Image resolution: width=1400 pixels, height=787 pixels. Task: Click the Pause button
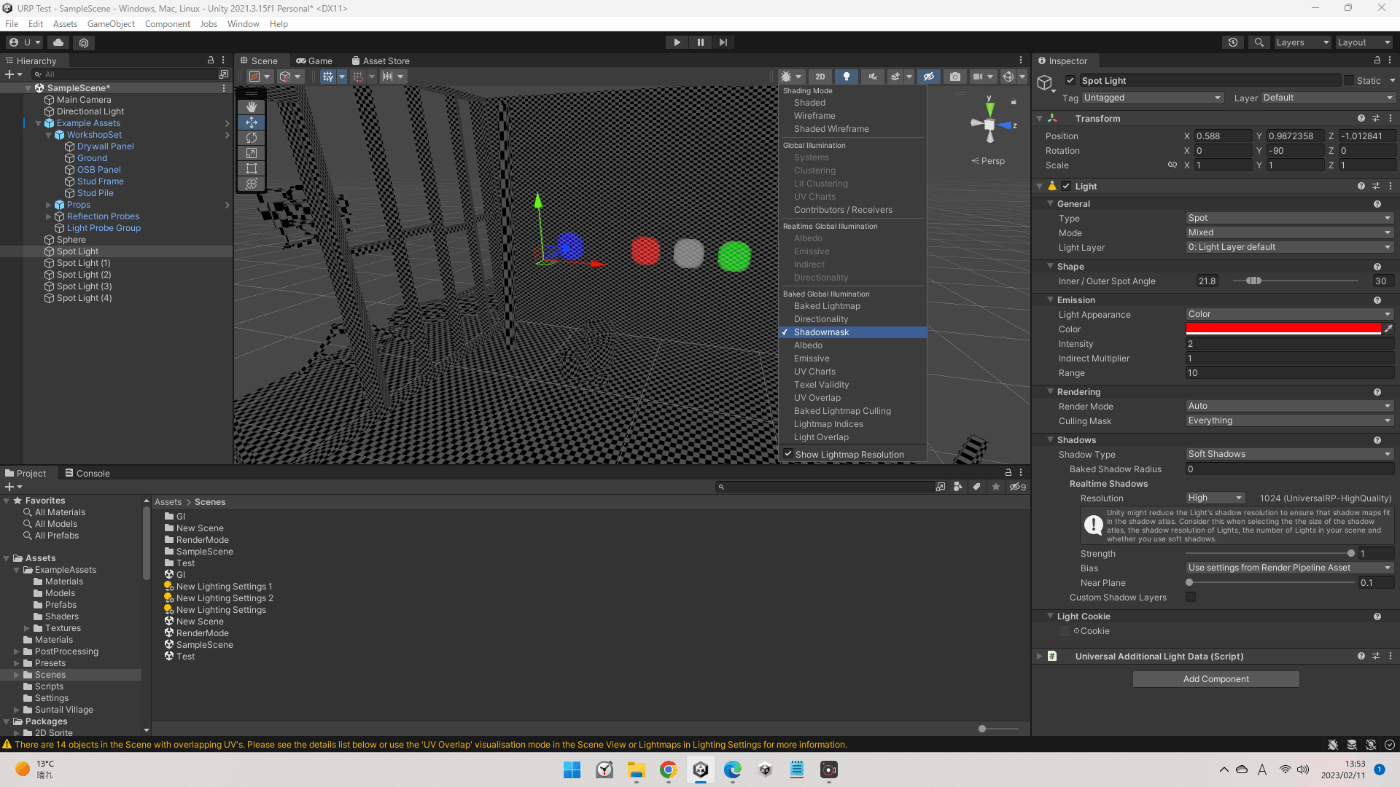pyautogui.click(x=700, y=42)
